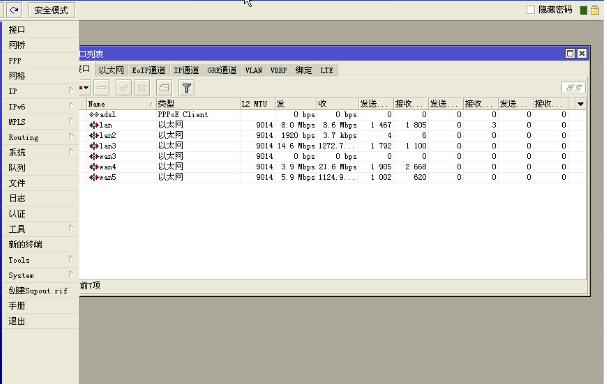607x384 pixels.
Task: Open the 日志 sidebar menu item
Action: click(x=41, y=199)
